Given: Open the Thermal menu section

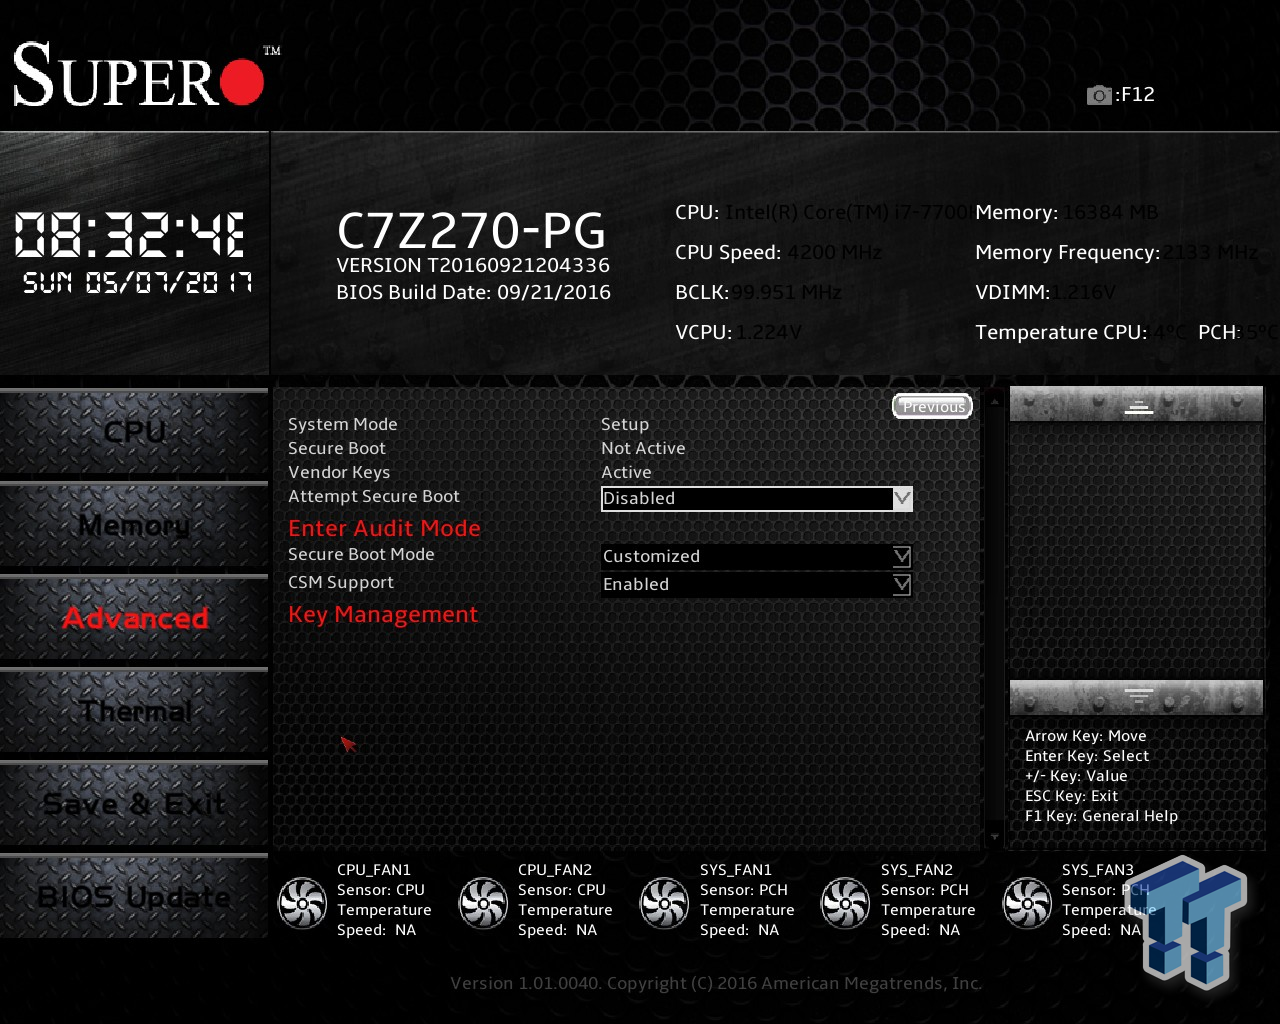Looking at the screenshot, I should tap(134, 711).
